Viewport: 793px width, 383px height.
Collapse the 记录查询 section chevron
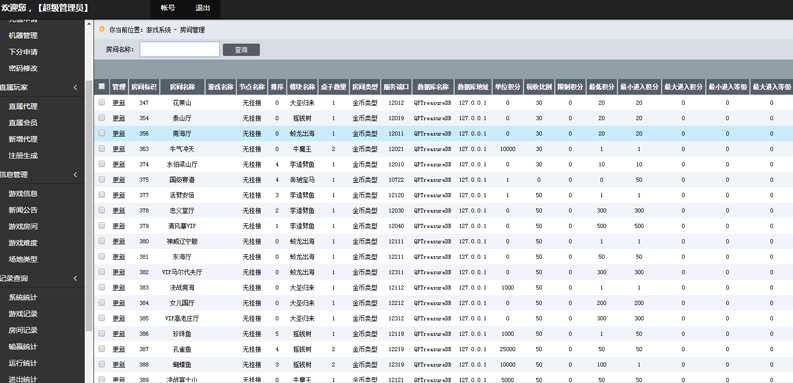(x=75, y=278)
